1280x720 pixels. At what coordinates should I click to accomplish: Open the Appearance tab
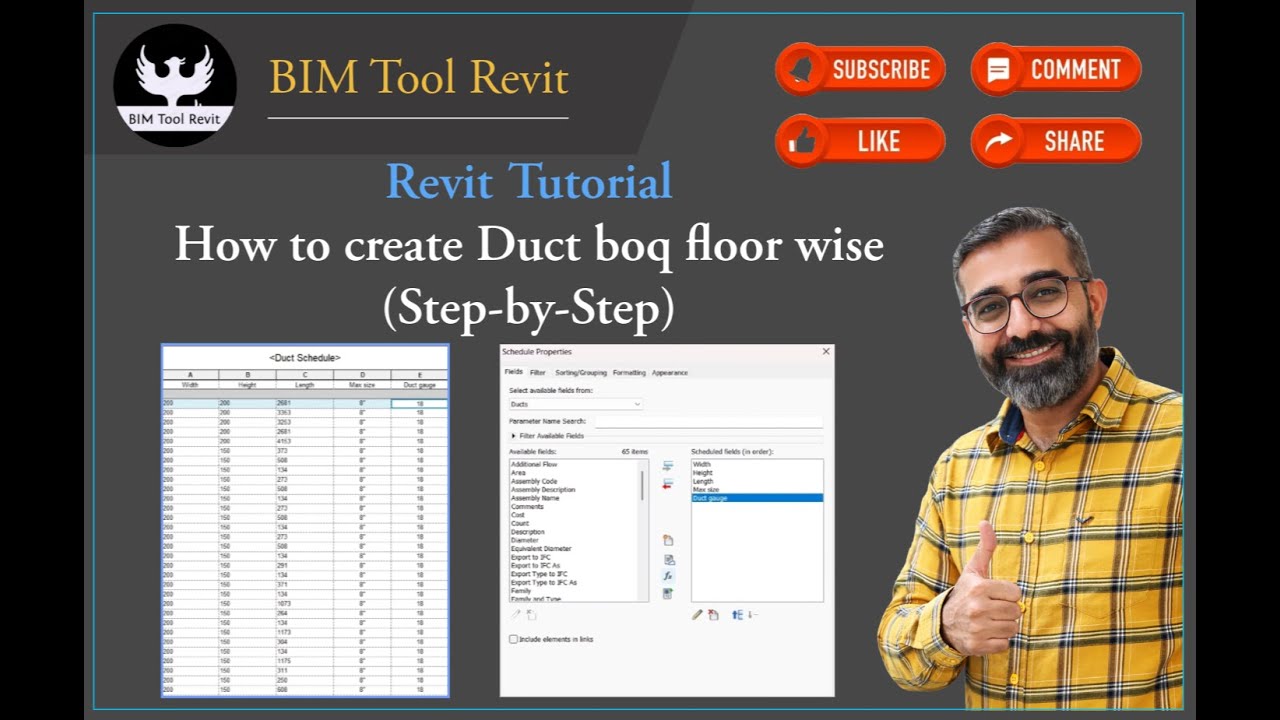click(x=670, y=372)
